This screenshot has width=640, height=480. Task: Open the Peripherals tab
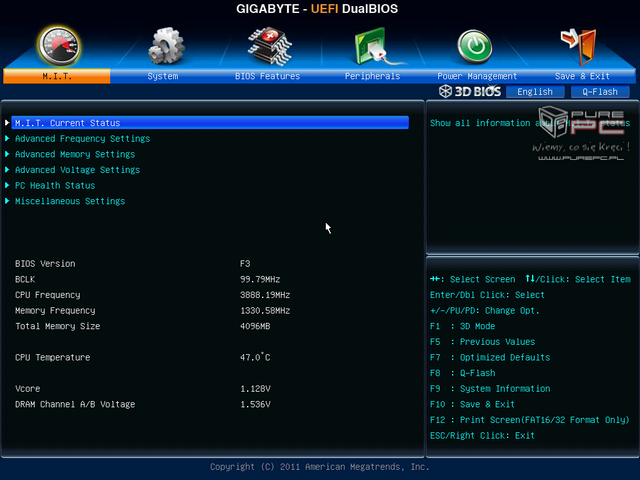click(372, 76)
